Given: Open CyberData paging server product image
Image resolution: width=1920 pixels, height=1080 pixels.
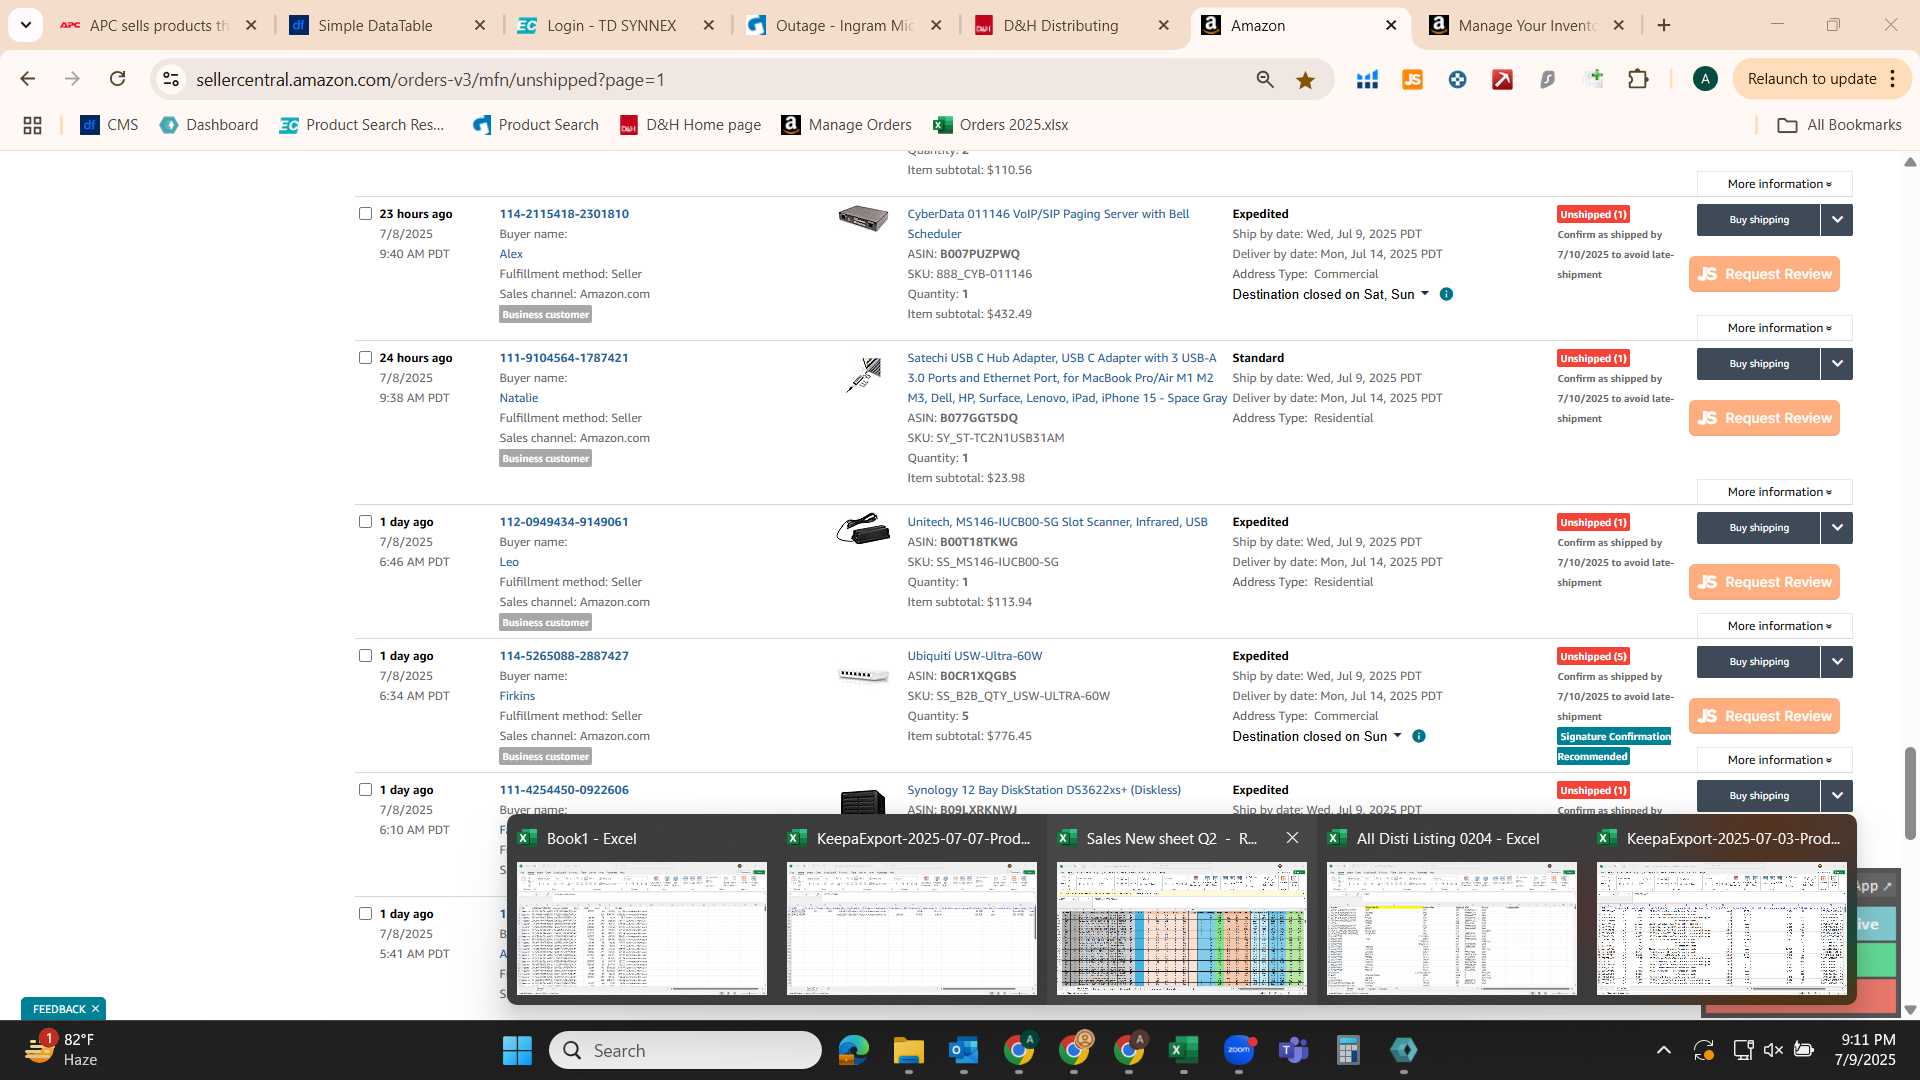Looking at the screenshot, I should (863, 219).
